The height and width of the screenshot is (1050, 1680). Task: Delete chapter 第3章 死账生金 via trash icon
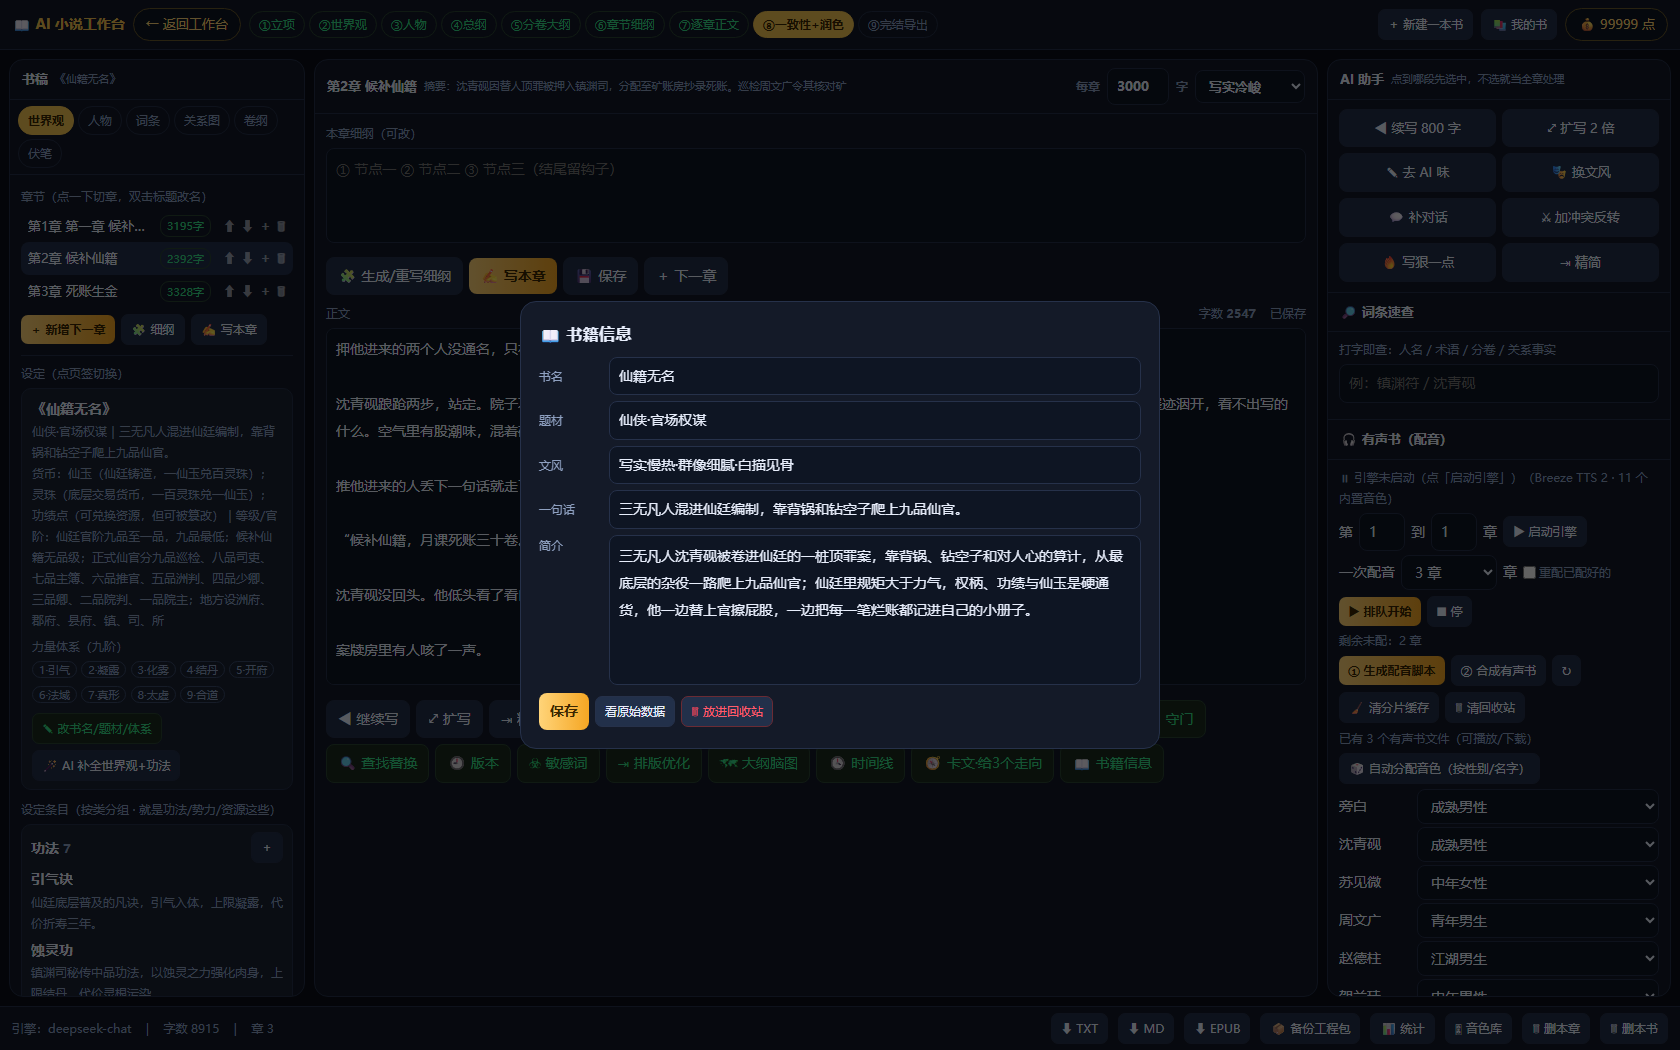[281, 291]
